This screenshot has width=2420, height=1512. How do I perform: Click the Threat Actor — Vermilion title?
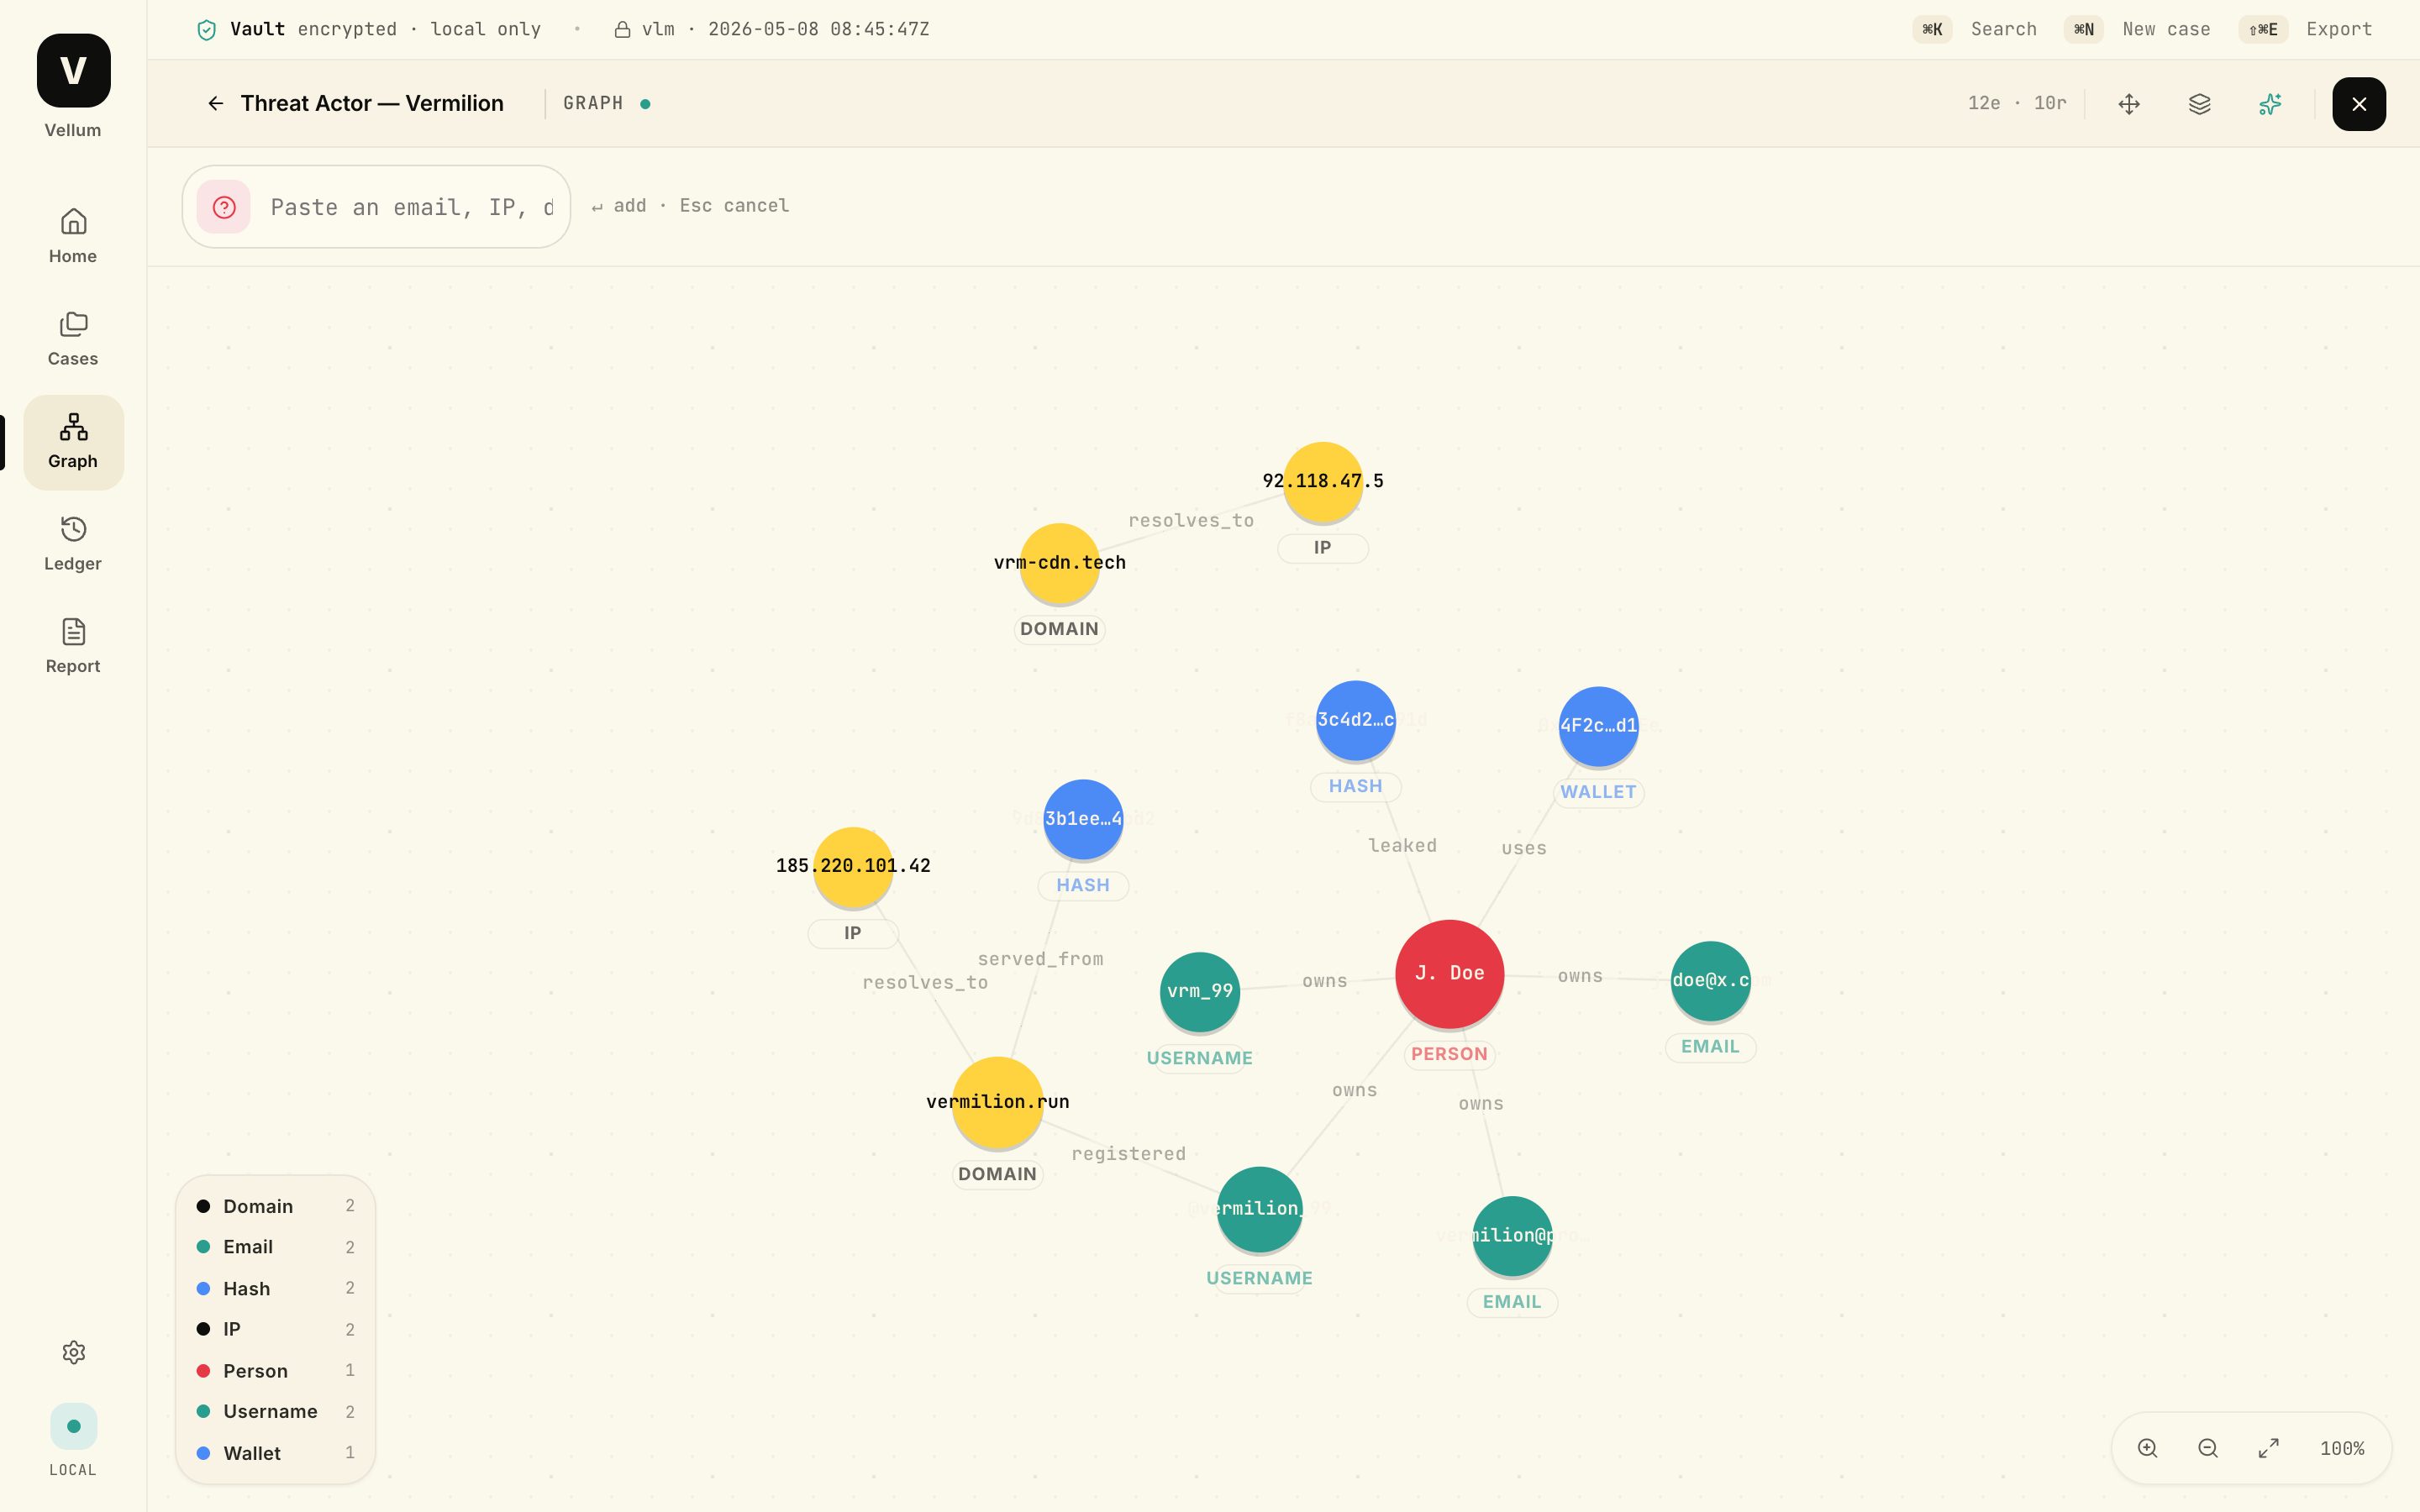click(372, 103)
